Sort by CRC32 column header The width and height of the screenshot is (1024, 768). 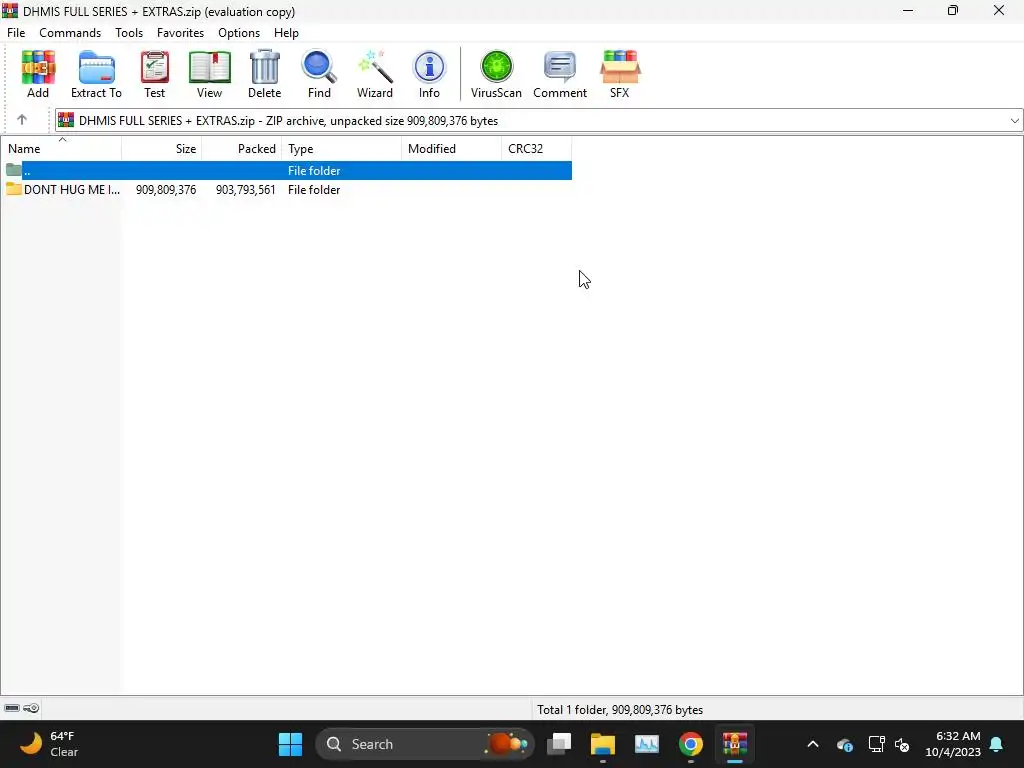(537, 149)
